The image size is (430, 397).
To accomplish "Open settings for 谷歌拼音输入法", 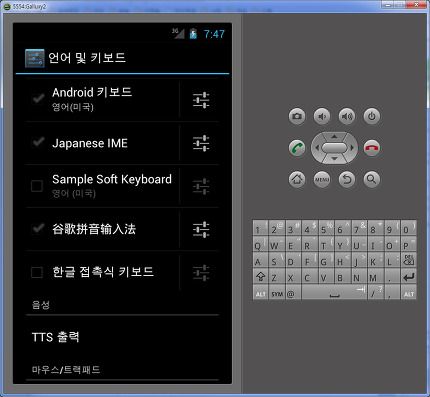I will [201, 229].
